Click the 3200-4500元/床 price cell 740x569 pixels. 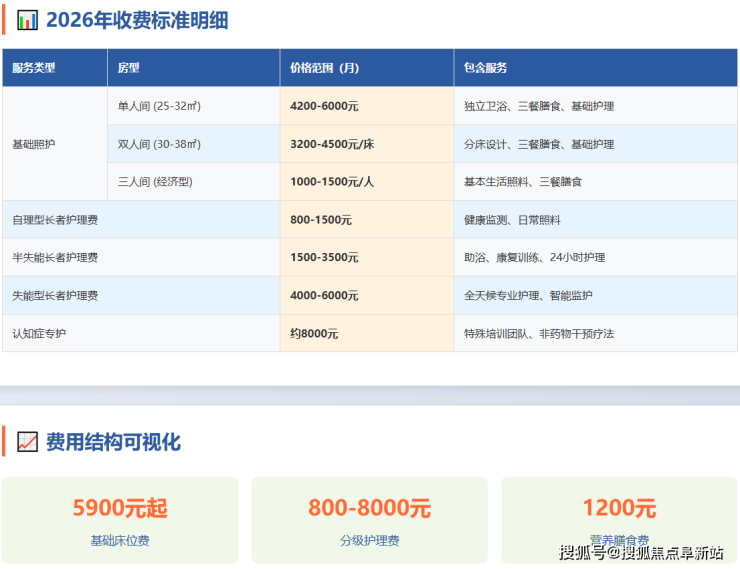pyautogui.click(x=332, y=144)
